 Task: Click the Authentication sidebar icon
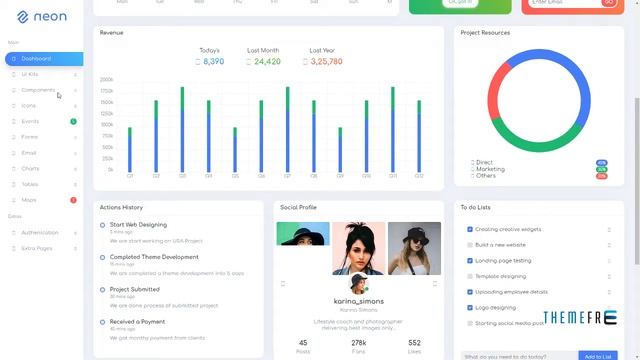[13, 233]
